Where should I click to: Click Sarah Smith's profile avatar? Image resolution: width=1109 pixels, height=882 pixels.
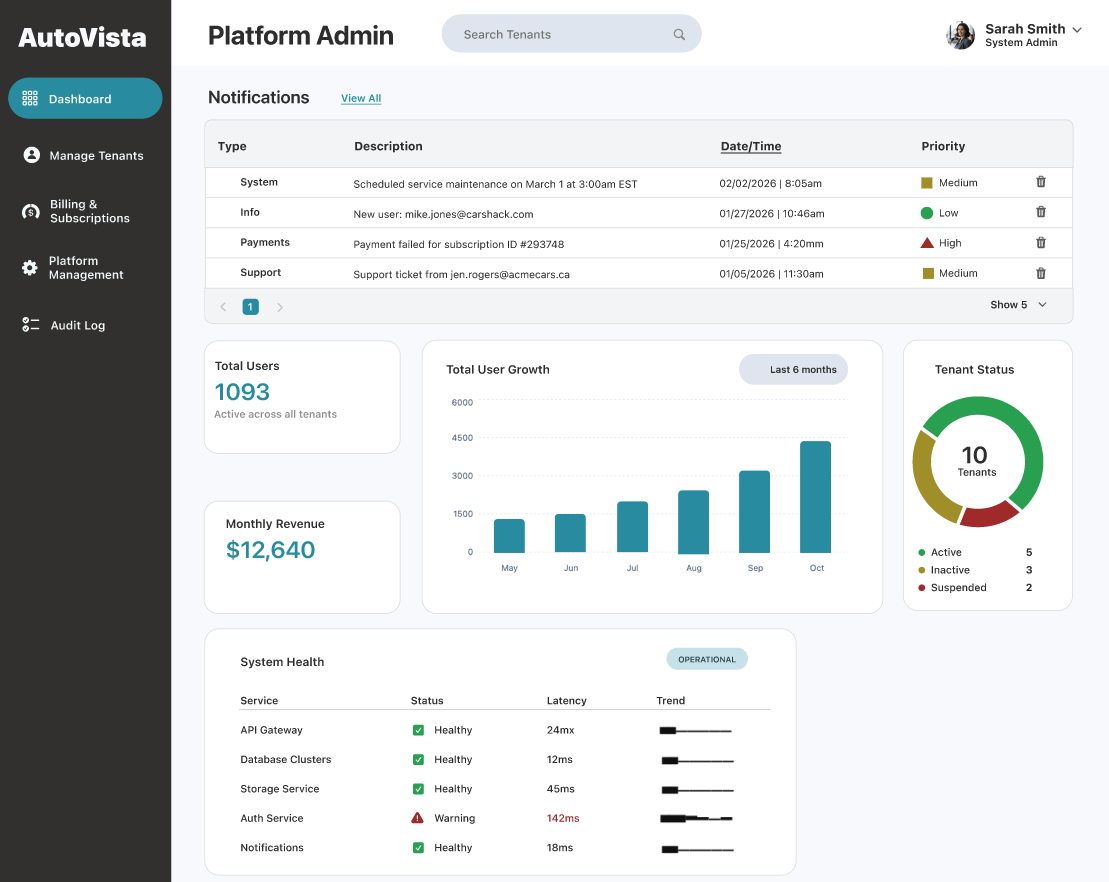[960, 35]
